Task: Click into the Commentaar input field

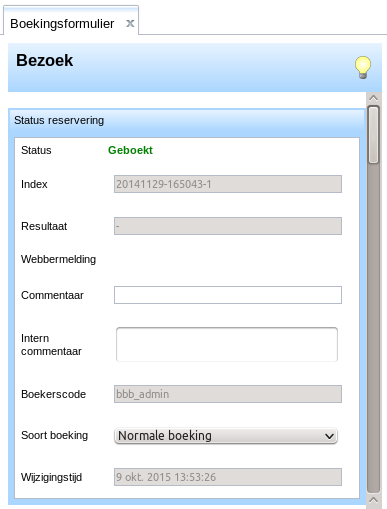Action: (x=228, y=295)
